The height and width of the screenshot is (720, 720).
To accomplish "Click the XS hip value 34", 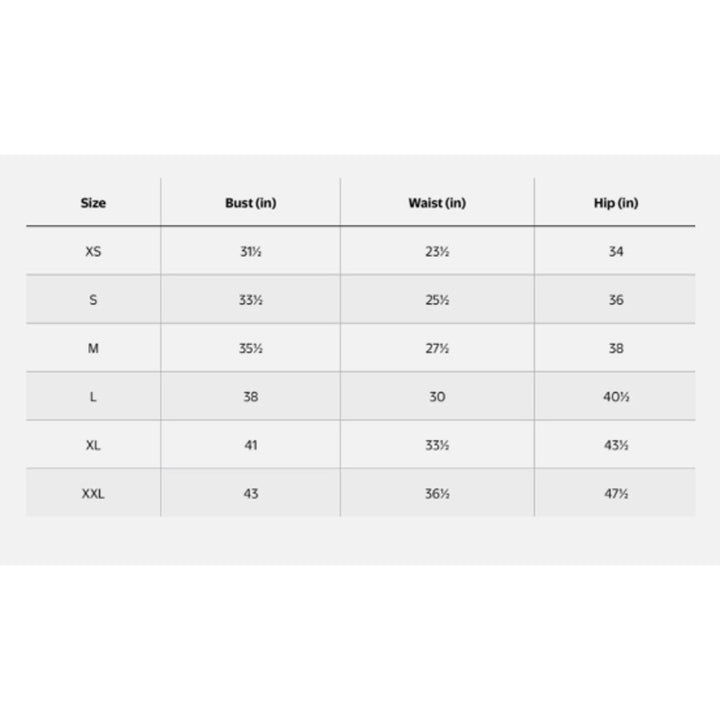I will (616, 252).
